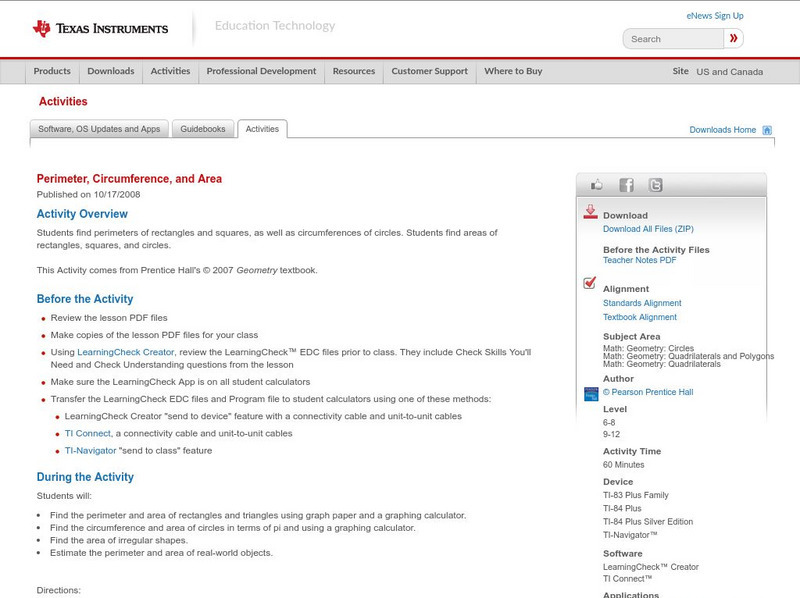This screenshot has width=800, height=598.
Task: Go to Downloads Home link
Action: click(x=722, y=130)
